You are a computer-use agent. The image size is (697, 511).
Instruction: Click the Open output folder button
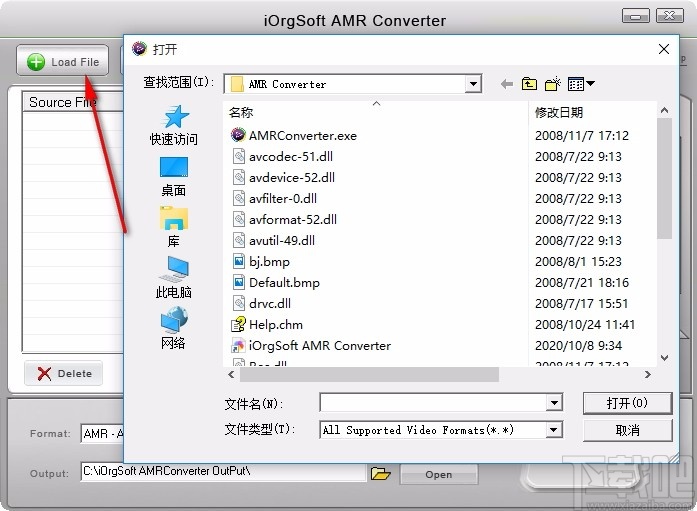(x=439, y=474)
